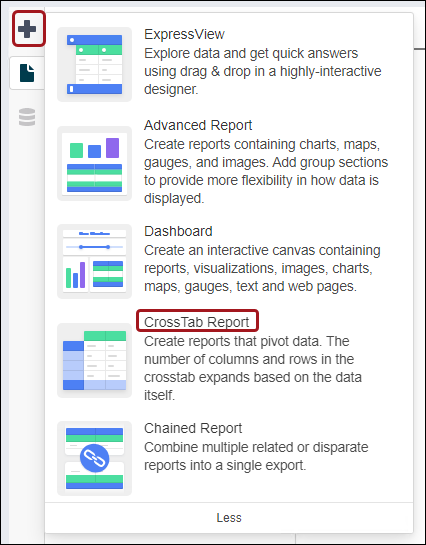Collapse the list with Less
Viewport: 426px width, 545px height.
229,518
